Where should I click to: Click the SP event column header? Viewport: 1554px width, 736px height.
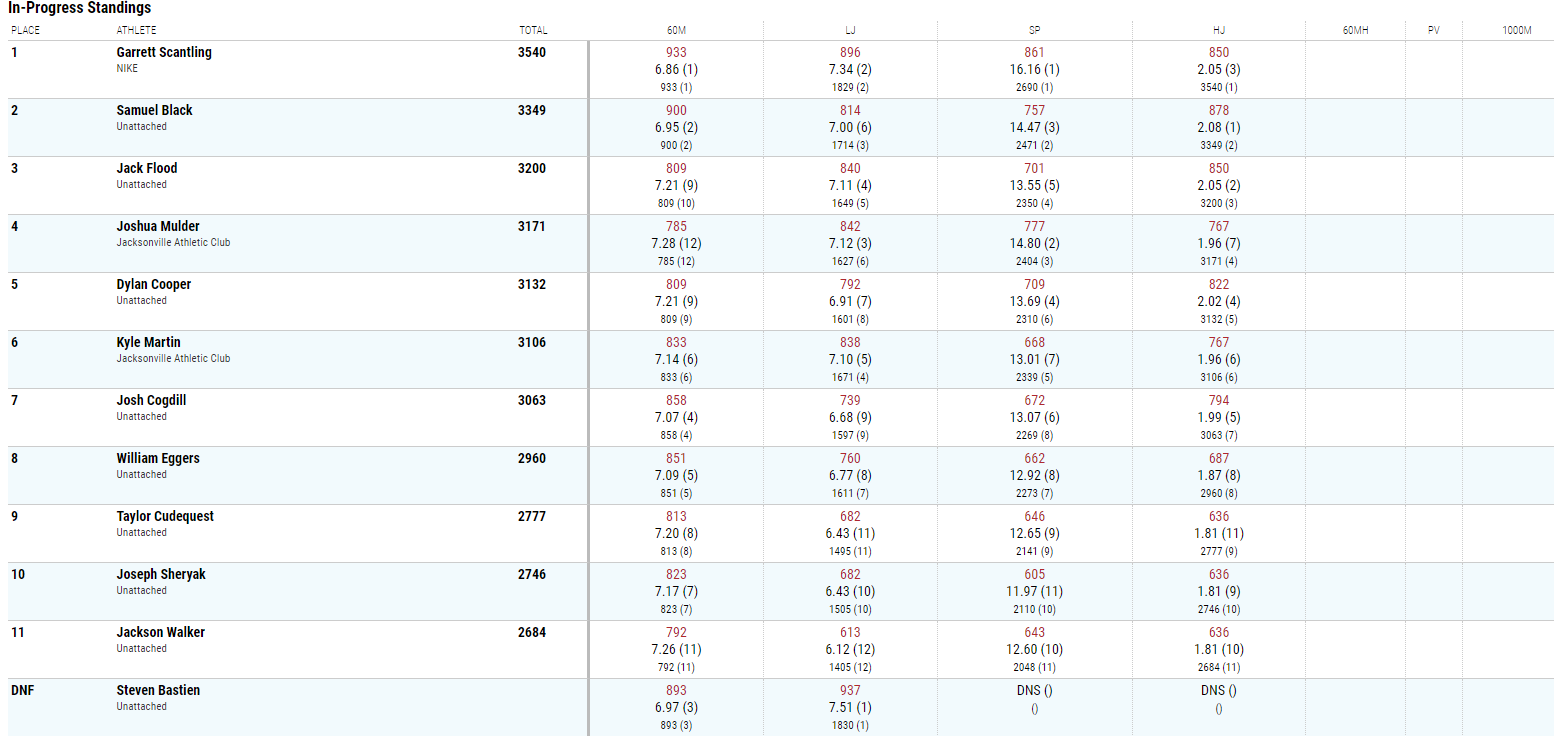1034,31
